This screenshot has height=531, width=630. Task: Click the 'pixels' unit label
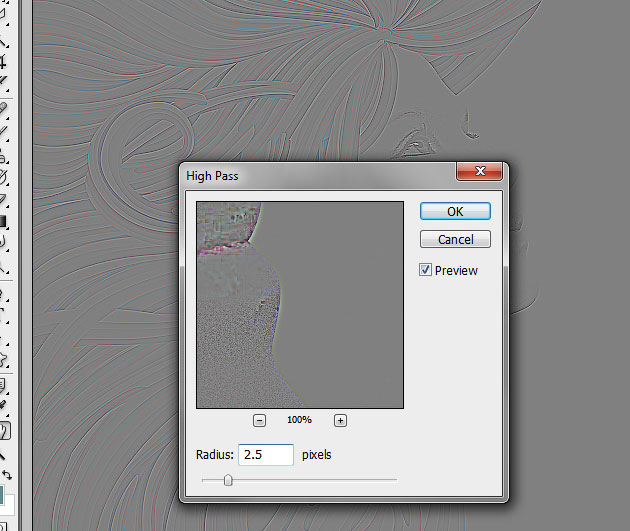coord(317,455)
